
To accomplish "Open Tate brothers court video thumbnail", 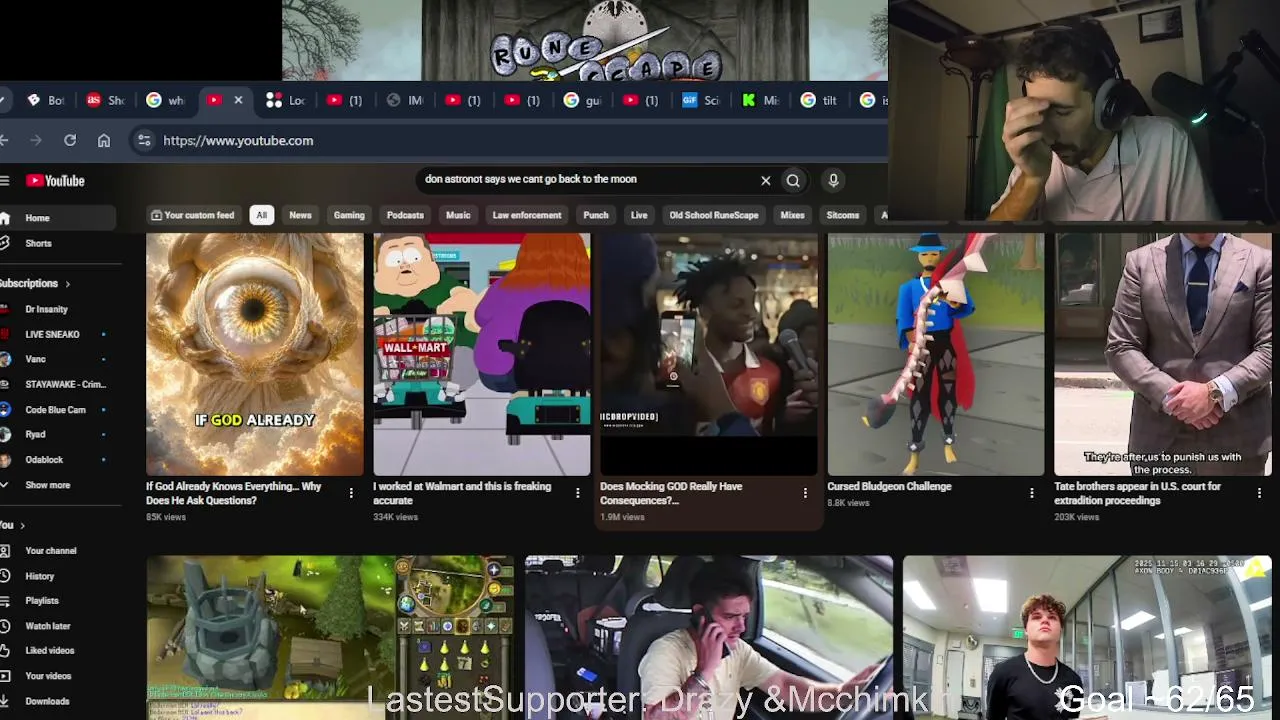I will (1163, 354).
